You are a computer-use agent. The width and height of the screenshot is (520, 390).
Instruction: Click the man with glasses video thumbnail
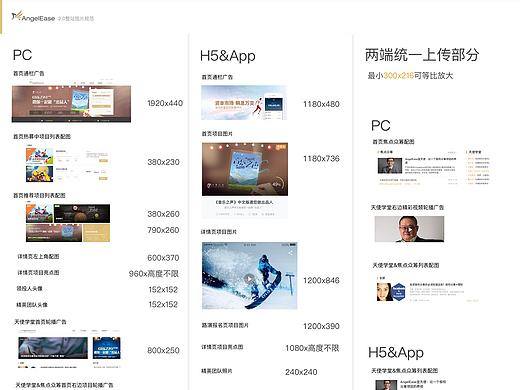point(409,229)
